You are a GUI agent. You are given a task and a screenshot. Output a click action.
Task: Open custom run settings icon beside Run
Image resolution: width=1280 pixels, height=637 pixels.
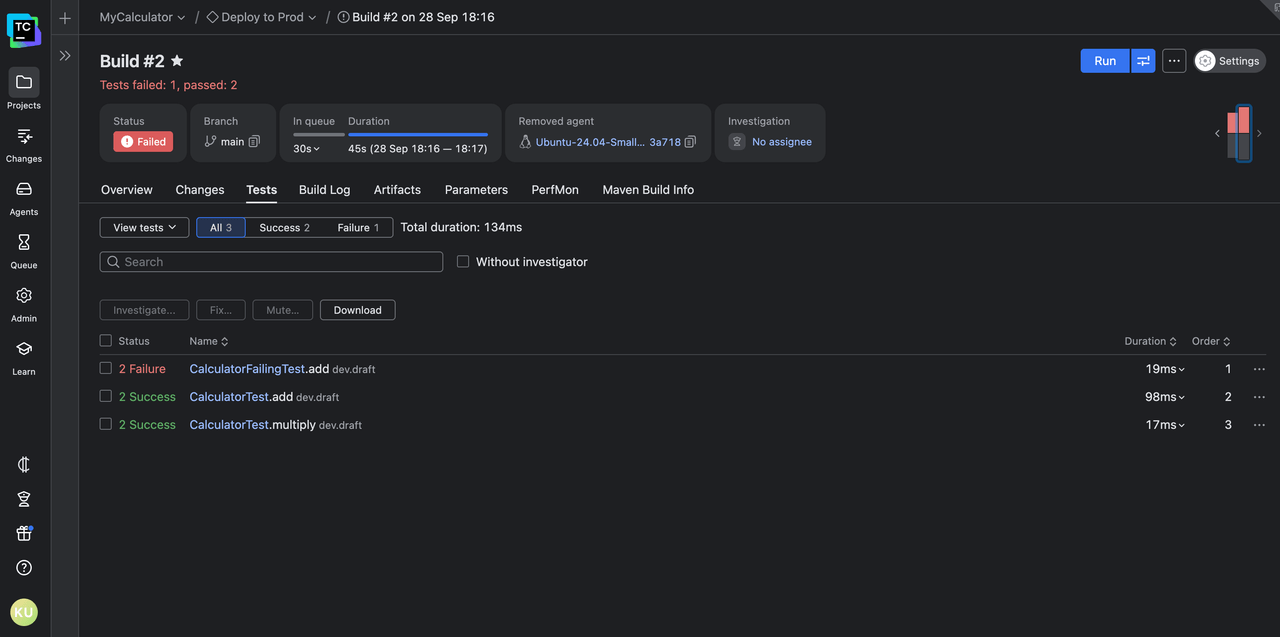click(1143, 61)
